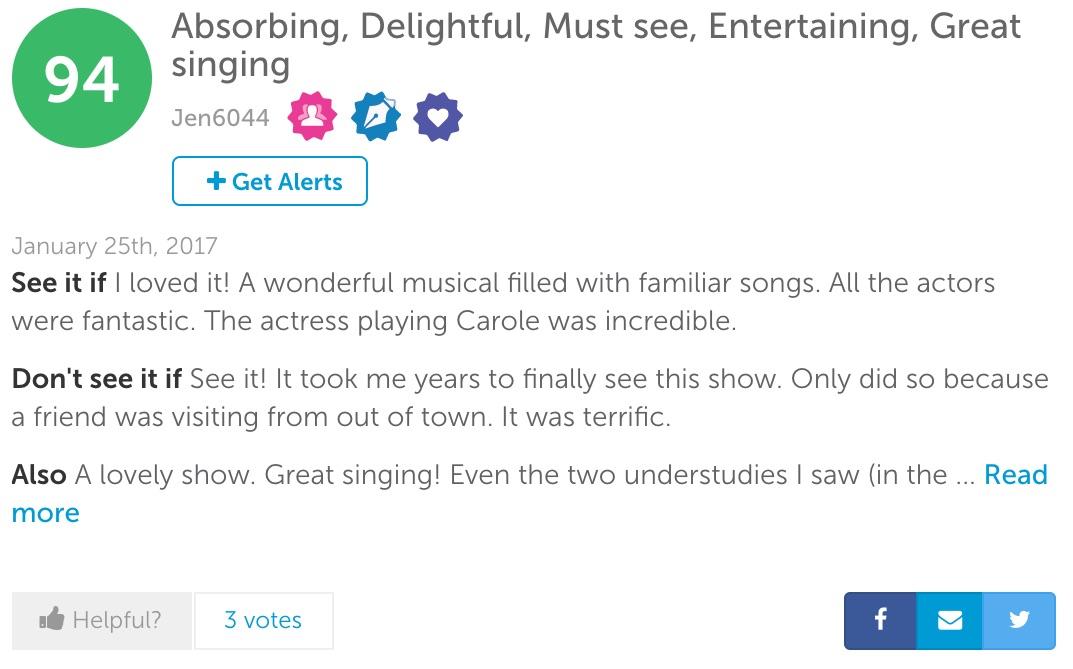
Task: Click the plus icon beside Get Alerts
Action: (x=215, y=181)
